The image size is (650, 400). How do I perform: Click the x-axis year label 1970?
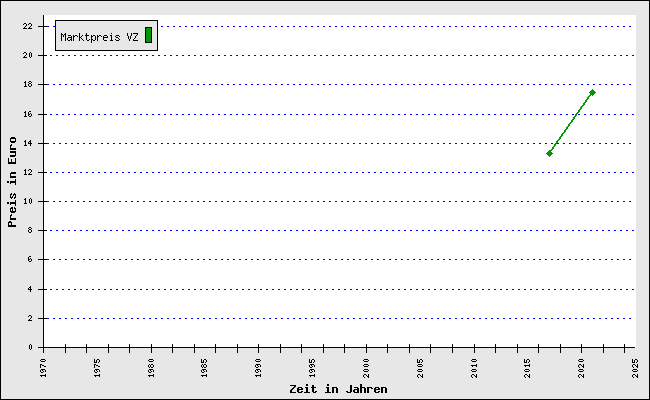[x=44, y=368]
